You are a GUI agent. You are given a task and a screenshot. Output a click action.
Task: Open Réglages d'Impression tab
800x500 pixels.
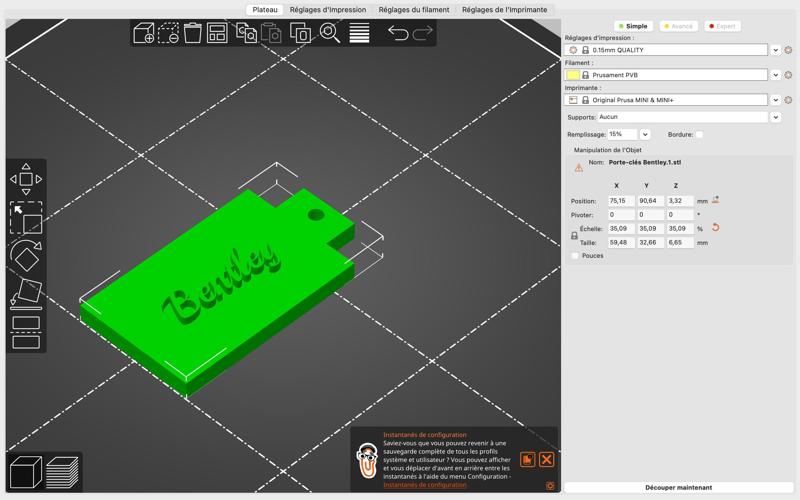[328, 10]
